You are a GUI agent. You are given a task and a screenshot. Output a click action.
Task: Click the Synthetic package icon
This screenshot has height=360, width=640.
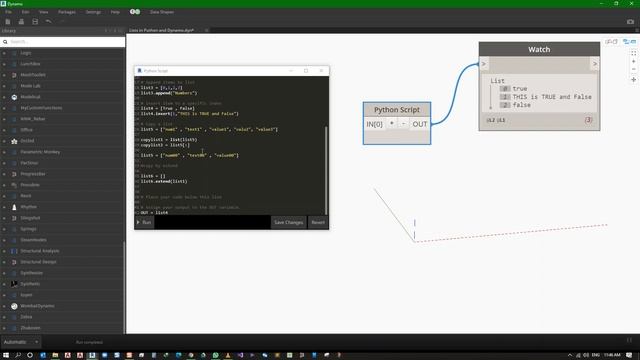click(x=14, y=284)
